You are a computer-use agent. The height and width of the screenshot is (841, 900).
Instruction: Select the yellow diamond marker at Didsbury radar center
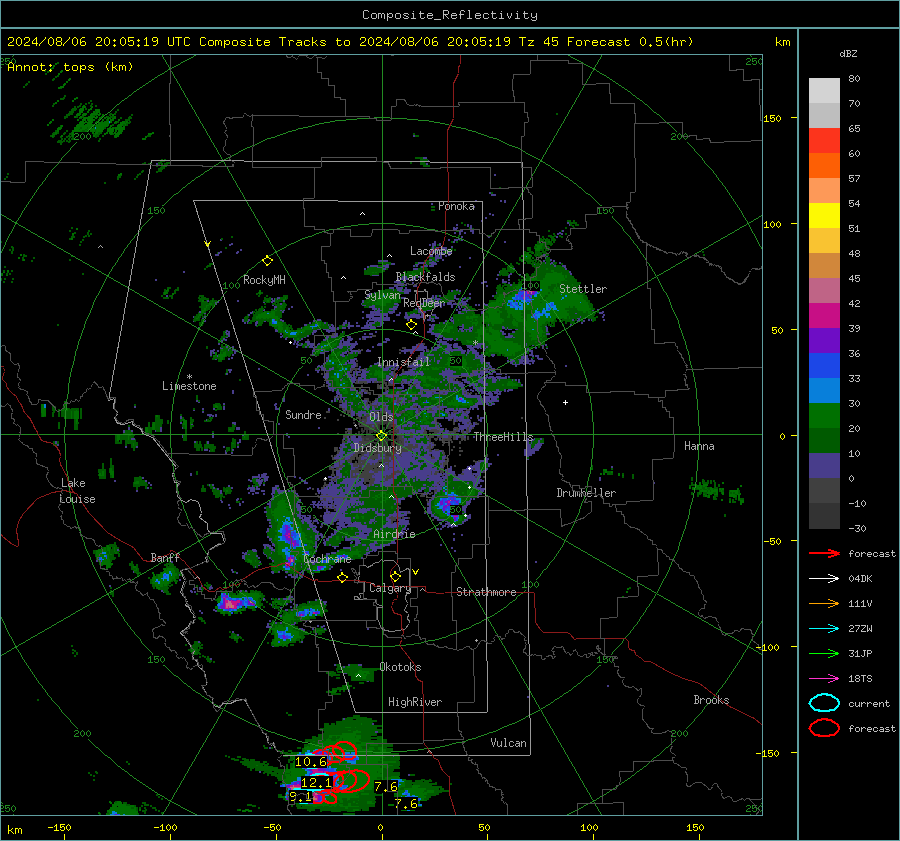pos(381,436)
